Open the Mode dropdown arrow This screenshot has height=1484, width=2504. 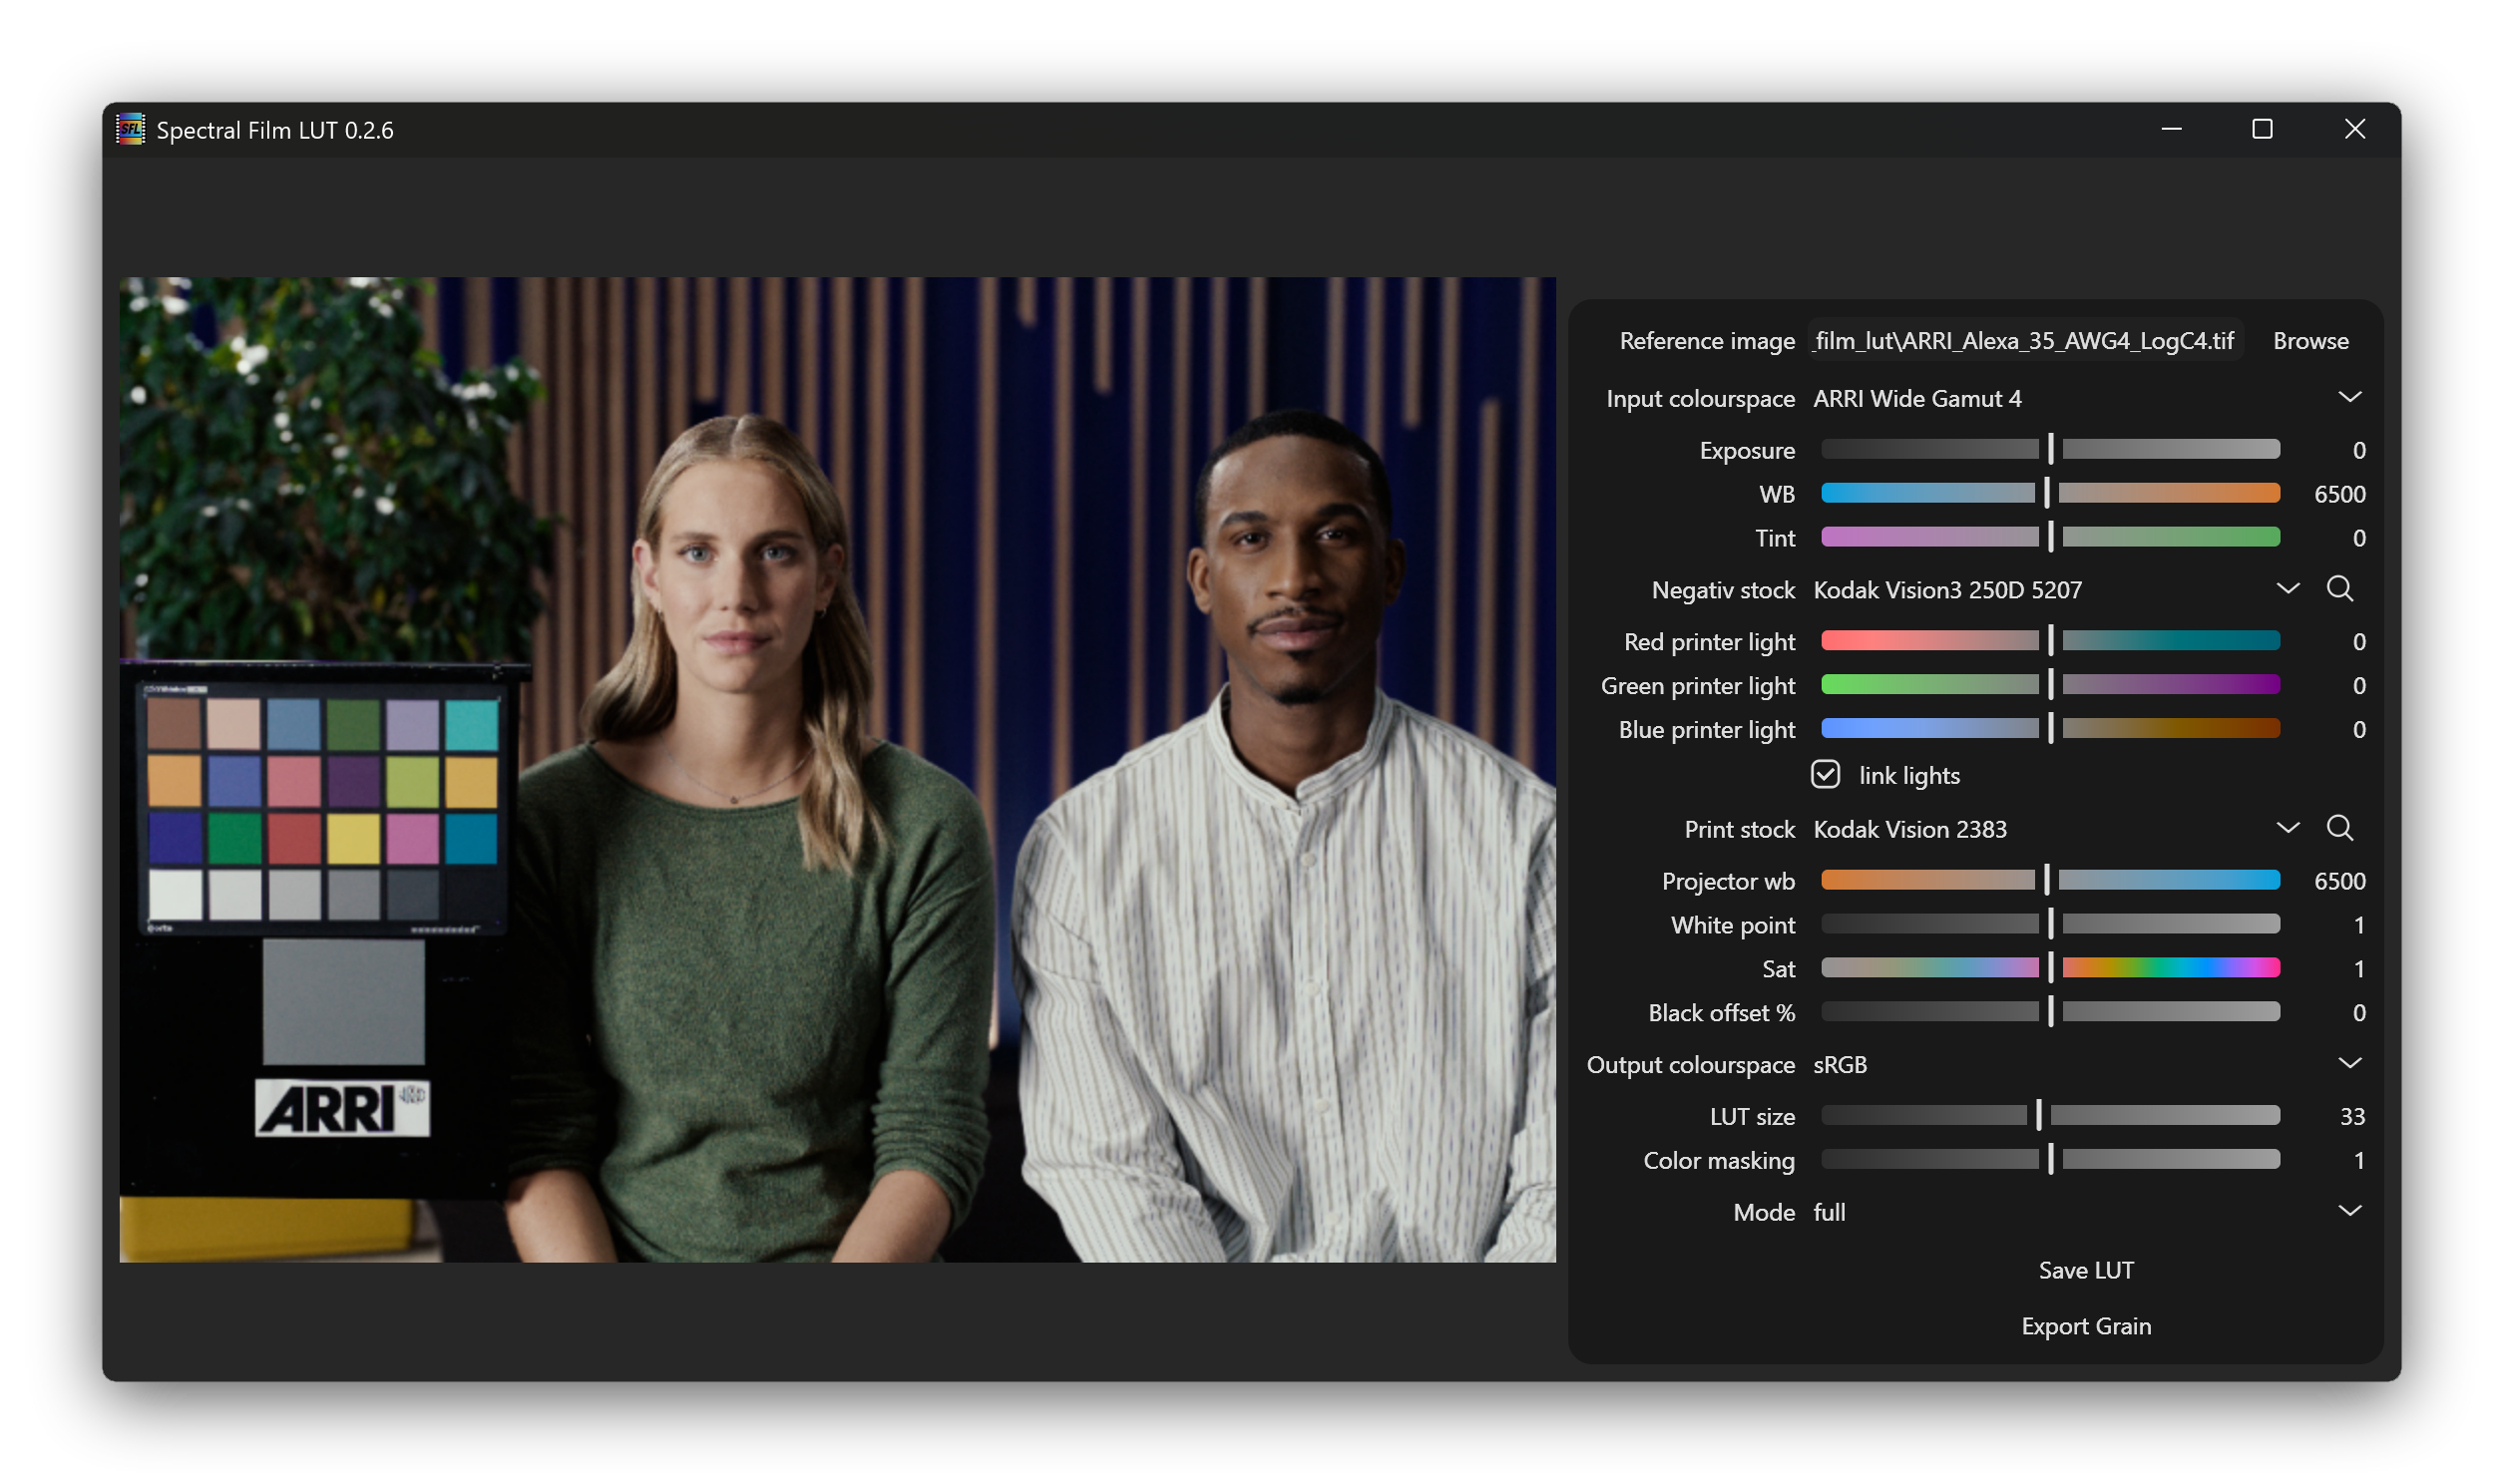[x=2349, y=1211]
